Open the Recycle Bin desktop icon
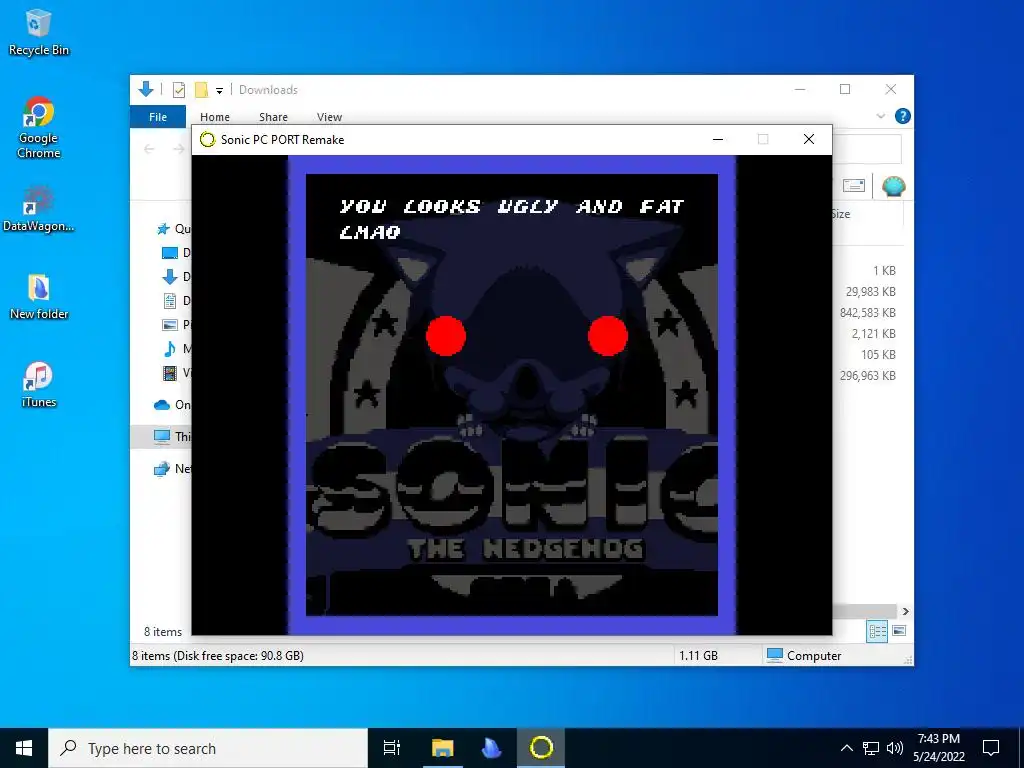The height and width of the screenshot is (768, 1024). tap(38, 33)
